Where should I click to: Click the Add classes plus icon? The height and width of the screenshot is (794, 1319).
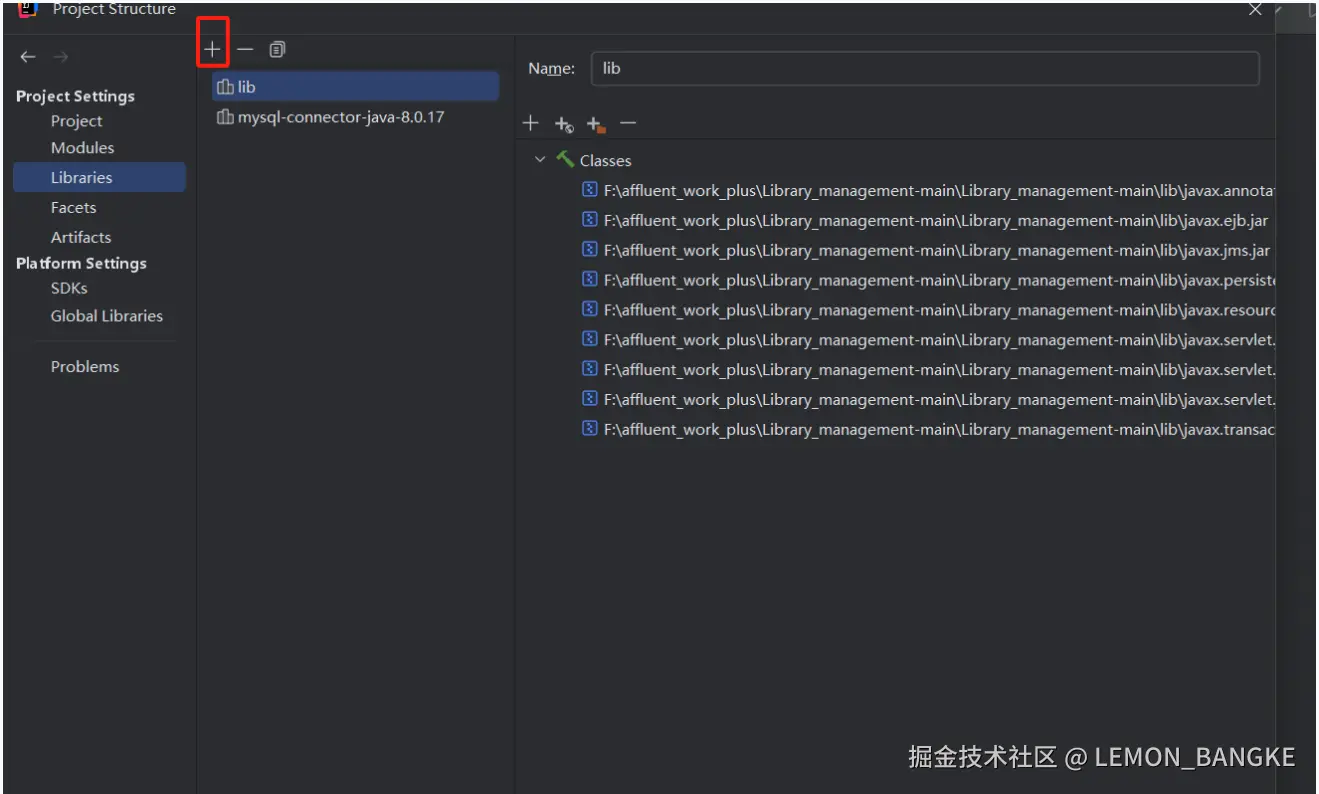[531, 123]
